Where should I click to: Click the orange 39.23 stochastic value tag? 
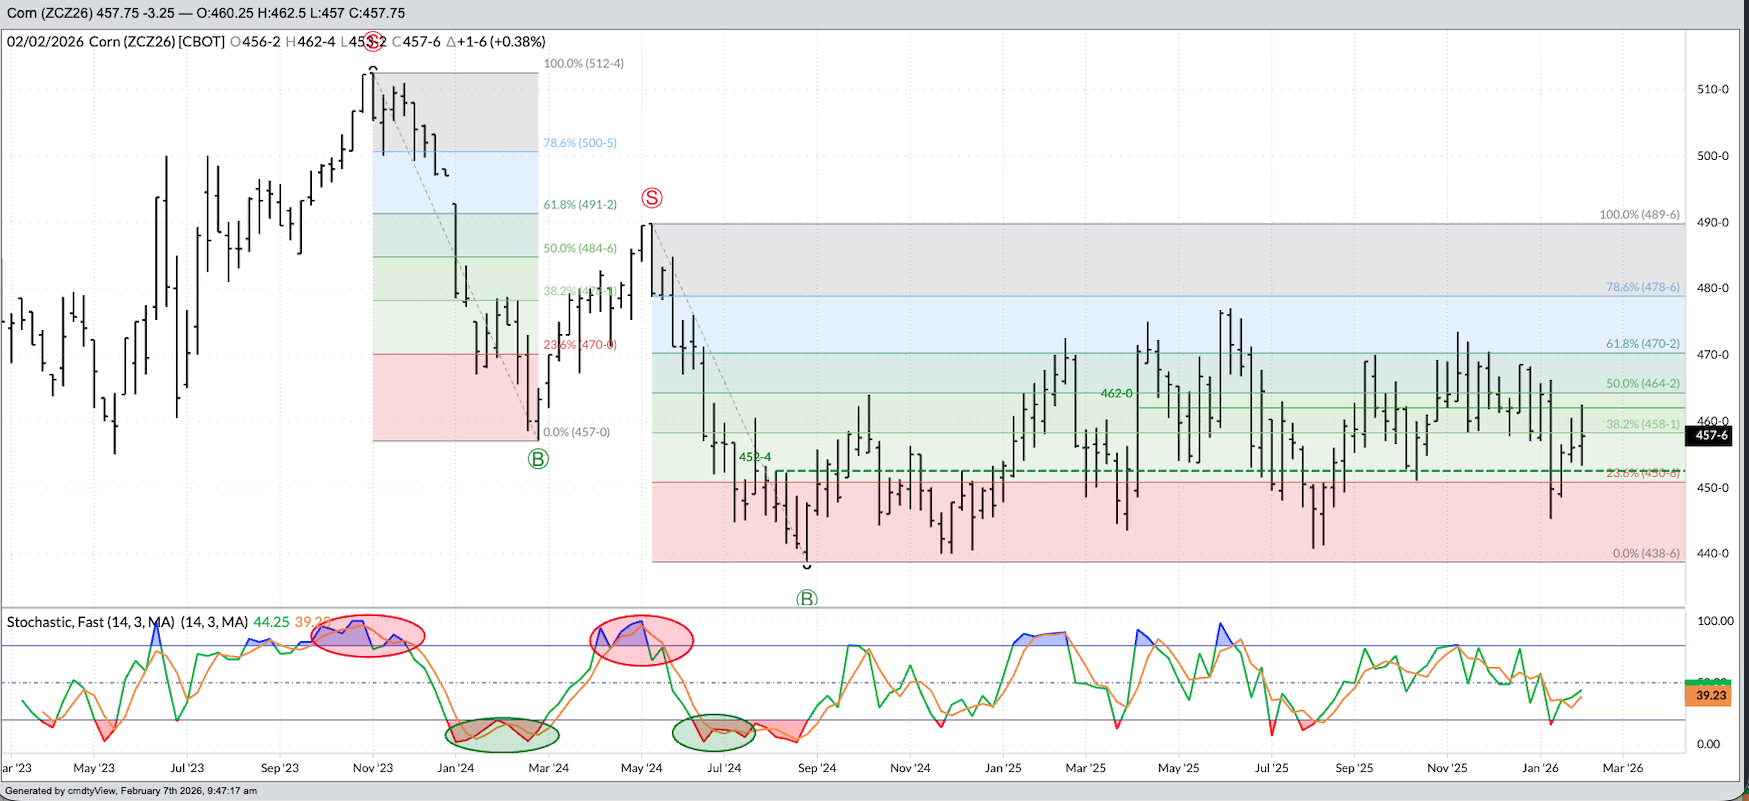click(x=1711, y=695)
